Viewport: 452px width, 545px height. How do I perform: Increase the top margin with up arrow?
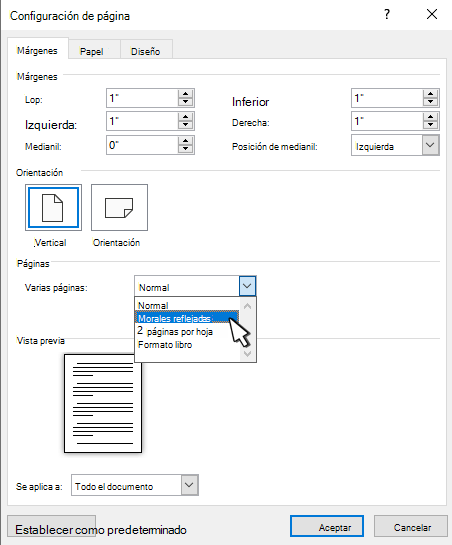point(186,94)
